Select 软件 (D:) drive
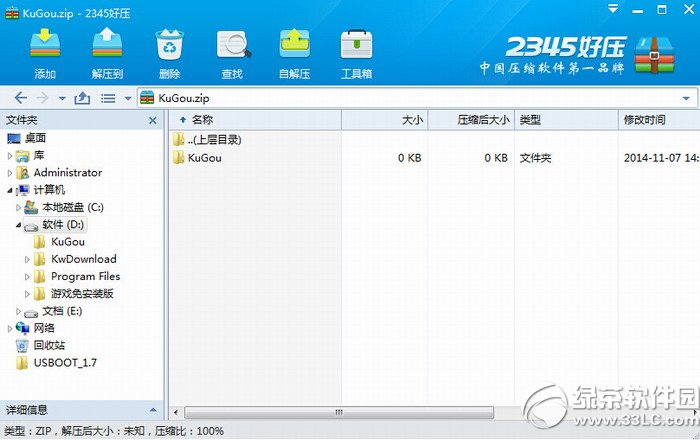This screenshot has height=440, width=700. (54, 224)
